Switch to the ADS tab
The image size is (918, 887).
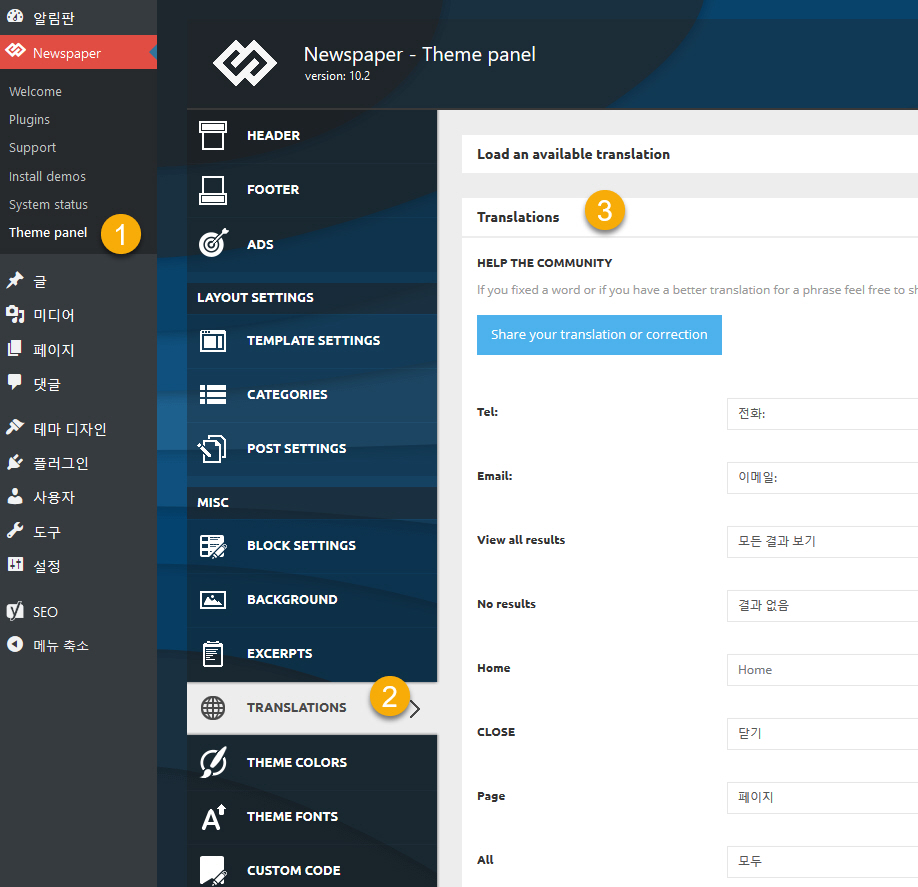click(x=311, y=244)
